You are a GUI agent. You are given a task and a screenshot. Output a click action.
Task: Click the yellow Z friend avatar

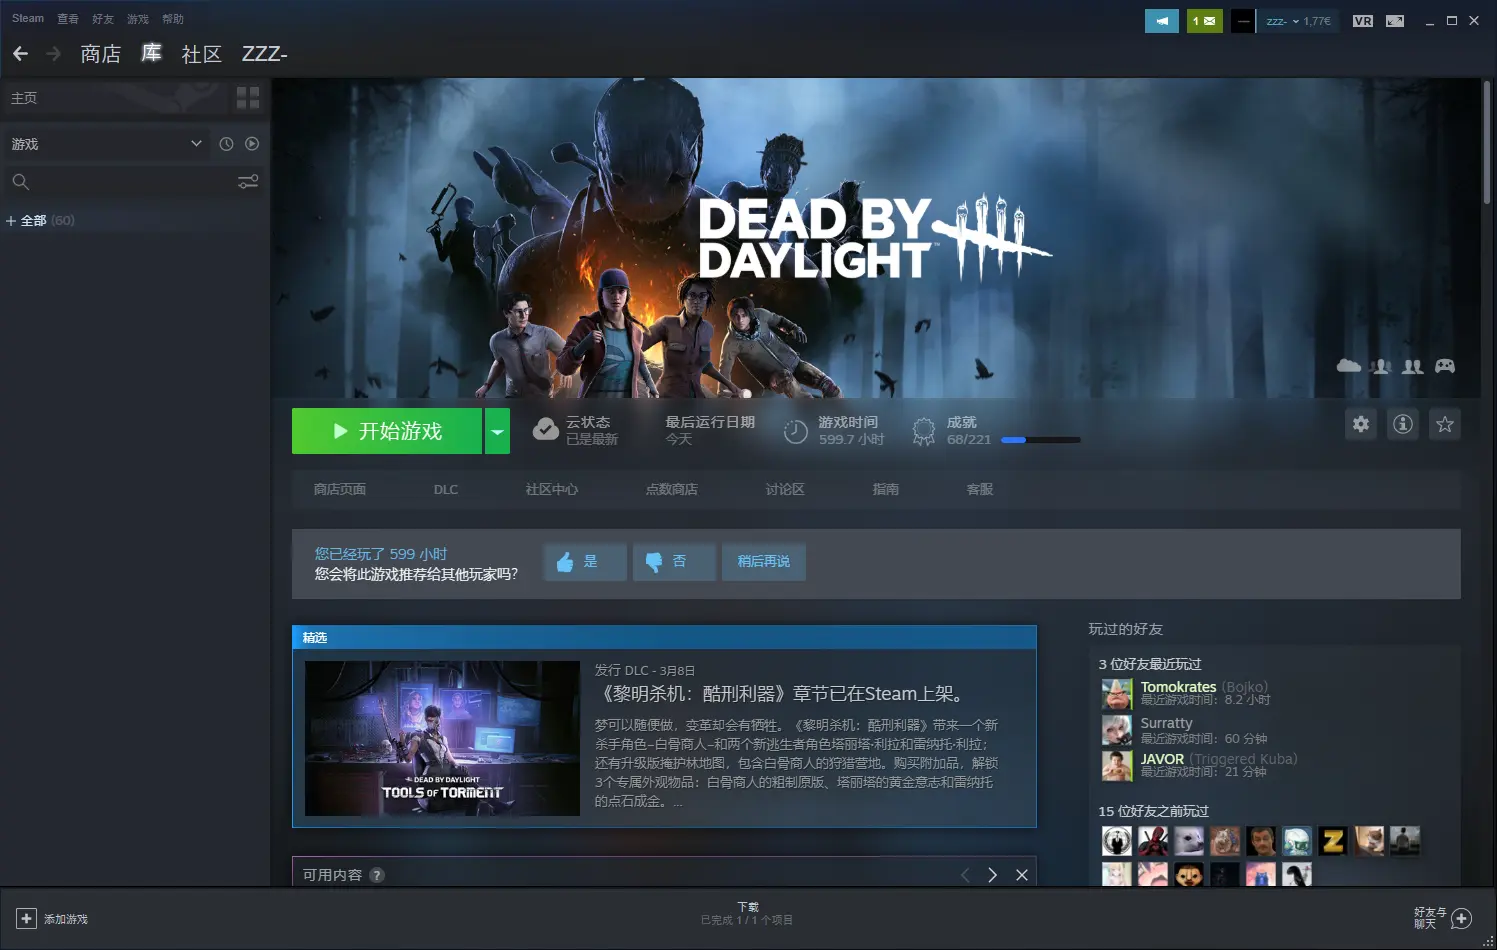[1333, 841]
